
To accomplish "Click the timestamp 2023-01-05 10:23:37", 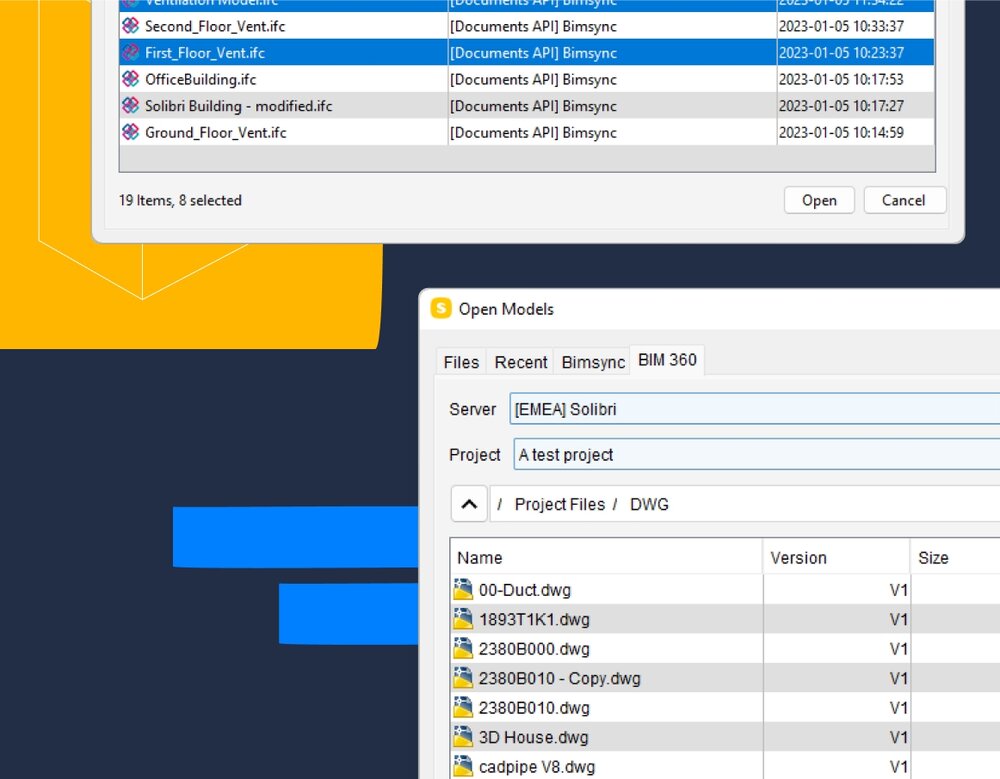I will coord(841,52).
